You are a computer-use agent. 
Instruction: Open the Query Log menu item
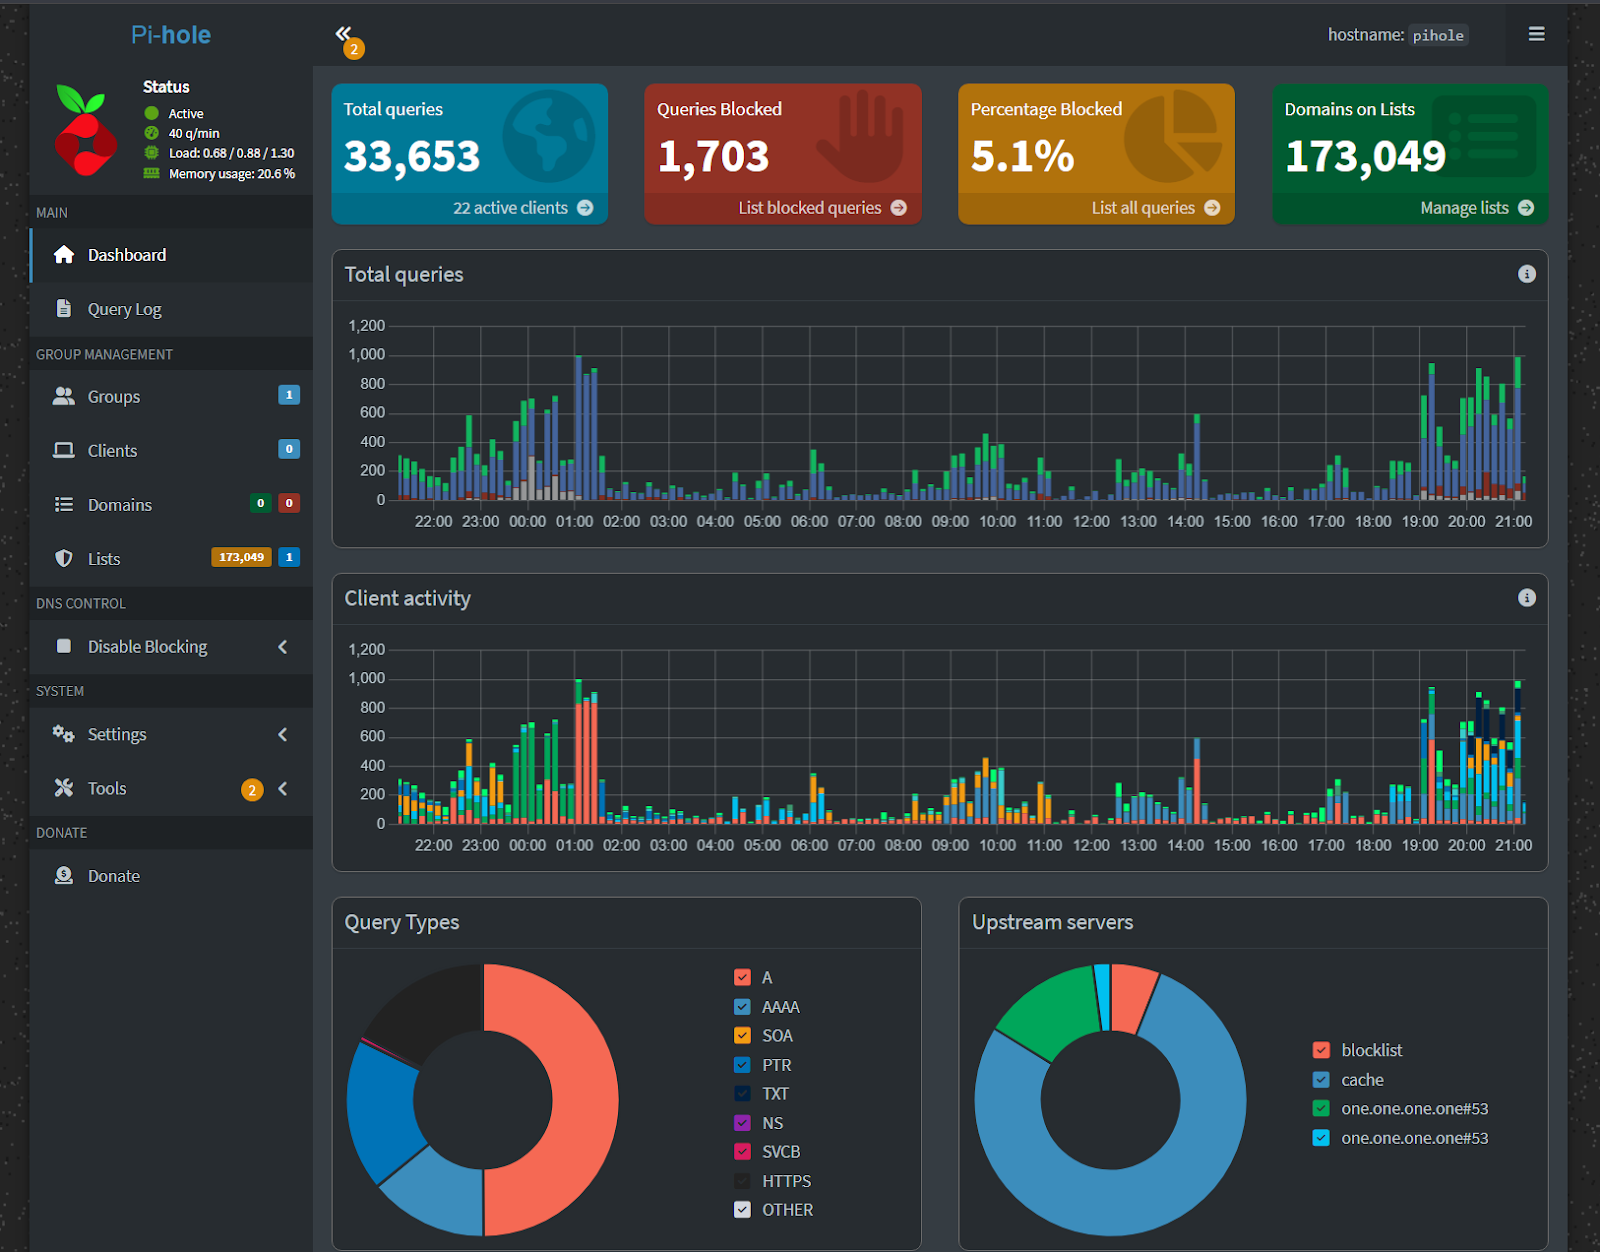click(x=171, y=309)
